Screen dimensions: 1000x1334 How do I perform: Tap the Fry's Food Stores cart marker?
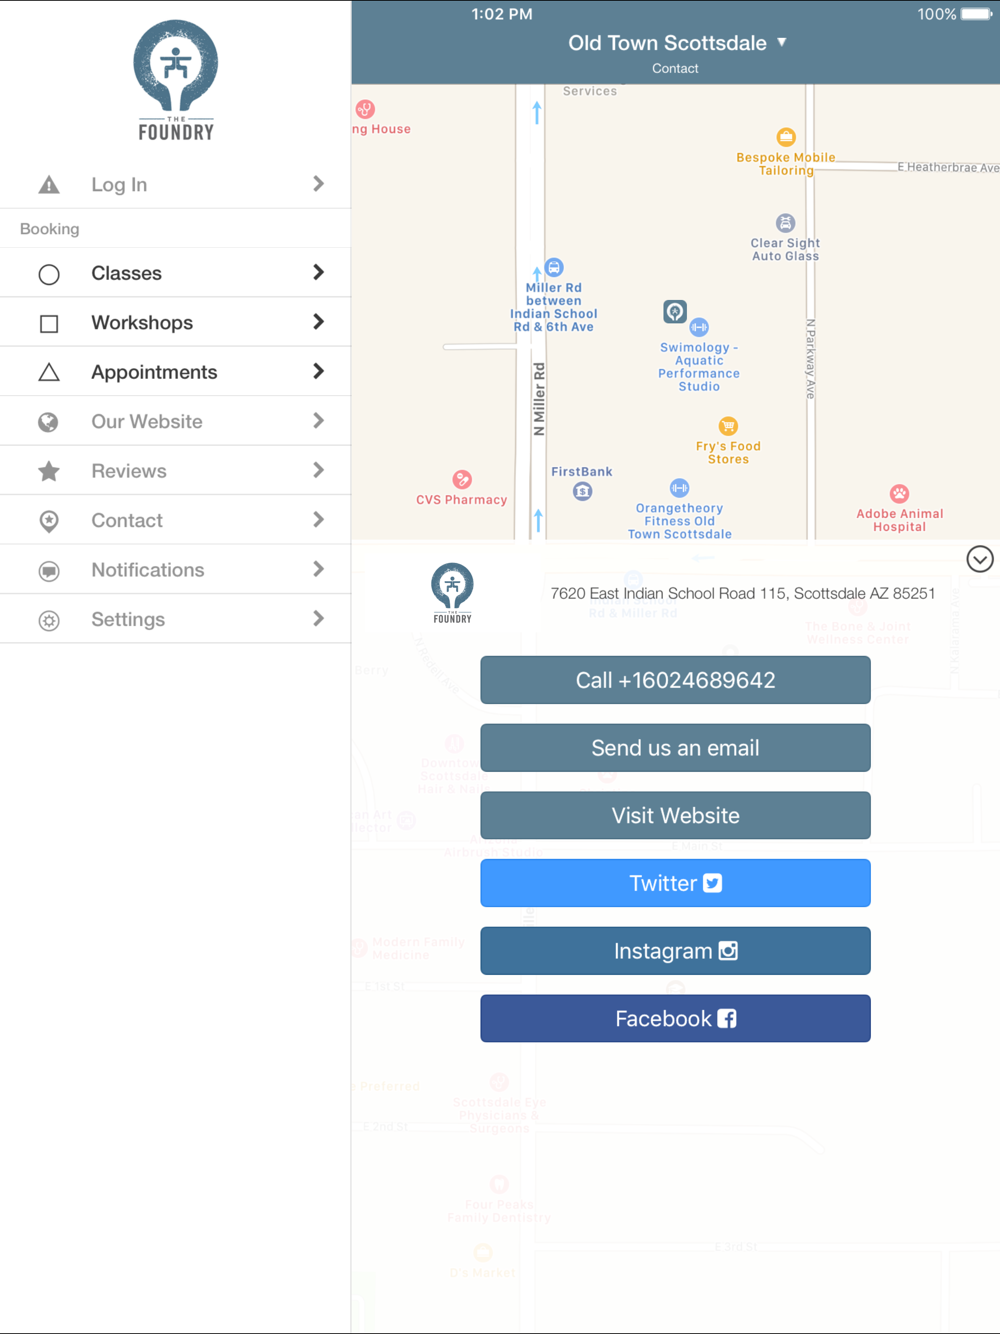(728, 426)
